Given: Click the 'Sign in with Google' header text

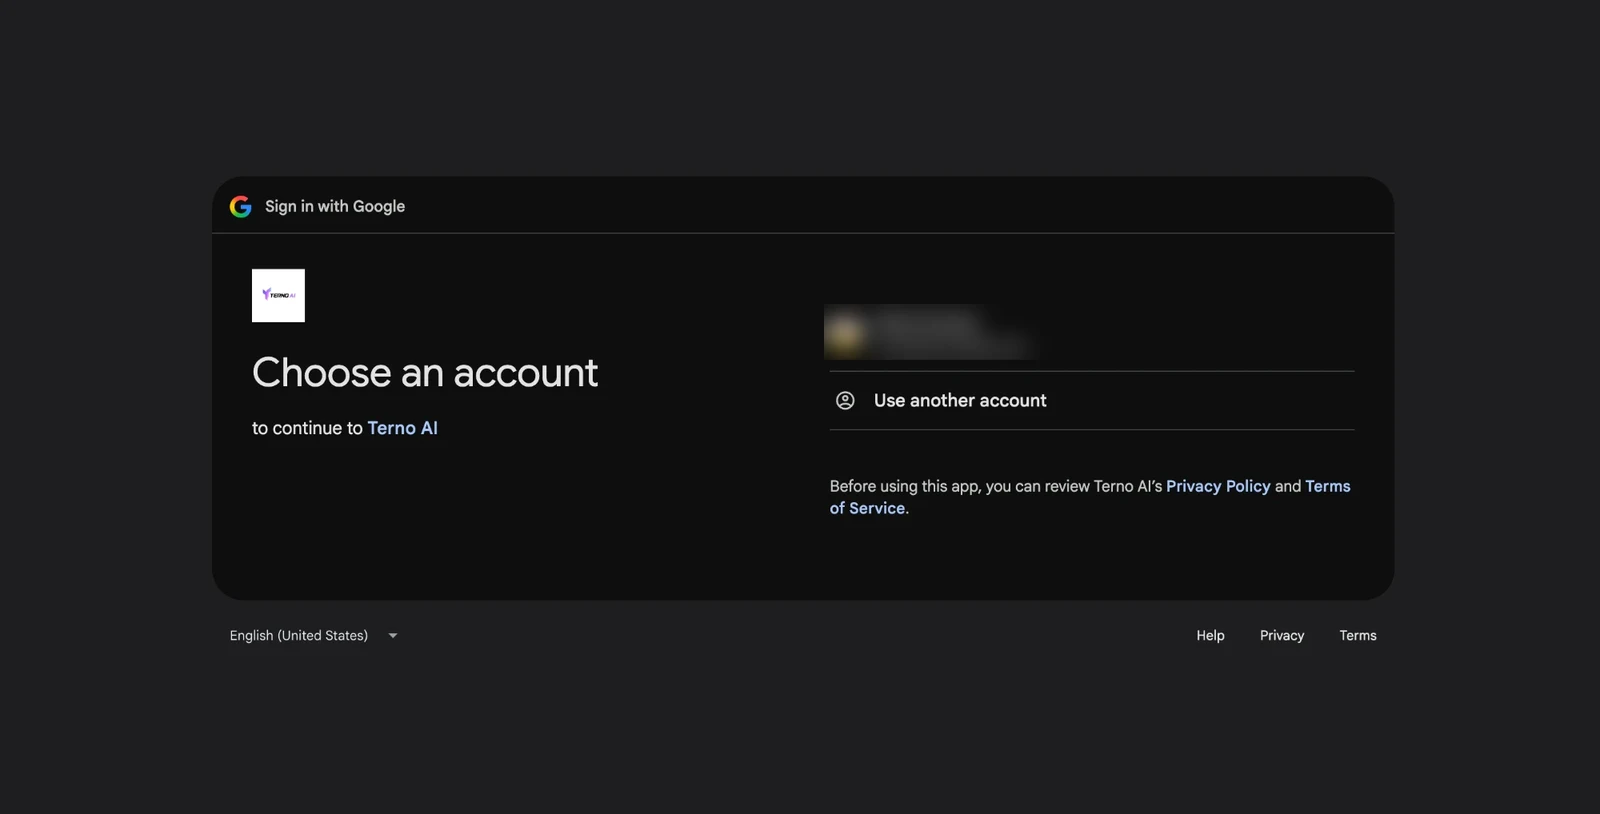Looking at the screenshot, I should pos(335,206).
